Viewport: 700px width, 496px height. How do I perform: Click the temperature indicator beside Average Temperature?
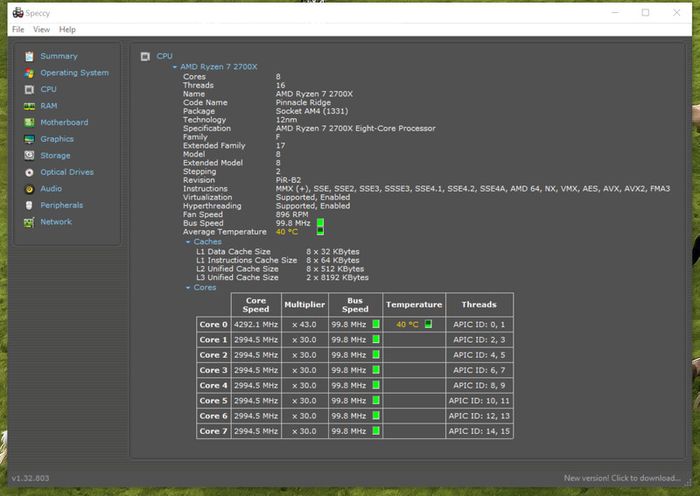tap(320, 231)
